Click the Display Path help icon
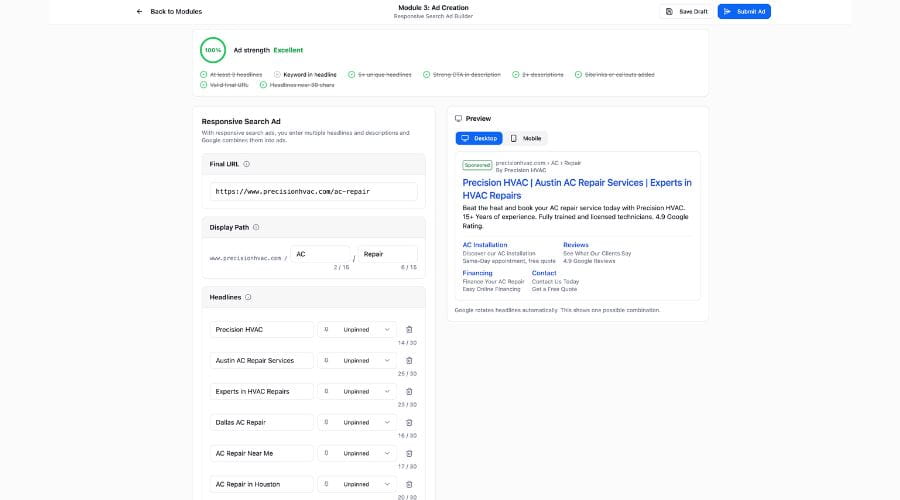Viewport: 900px width, 500px height. click(x=256, y=227)
